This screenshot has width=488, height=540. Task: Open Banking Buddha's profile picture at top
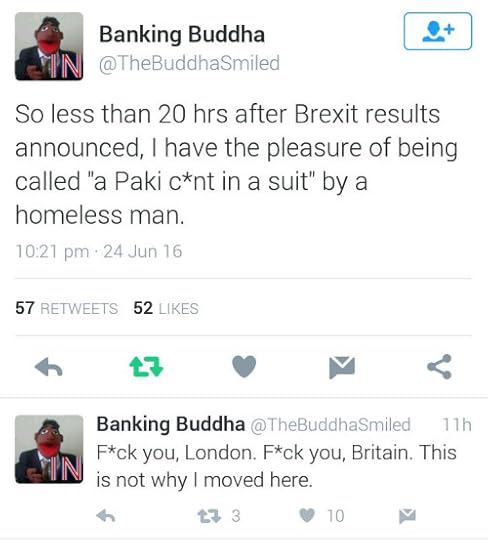[49, 46]
